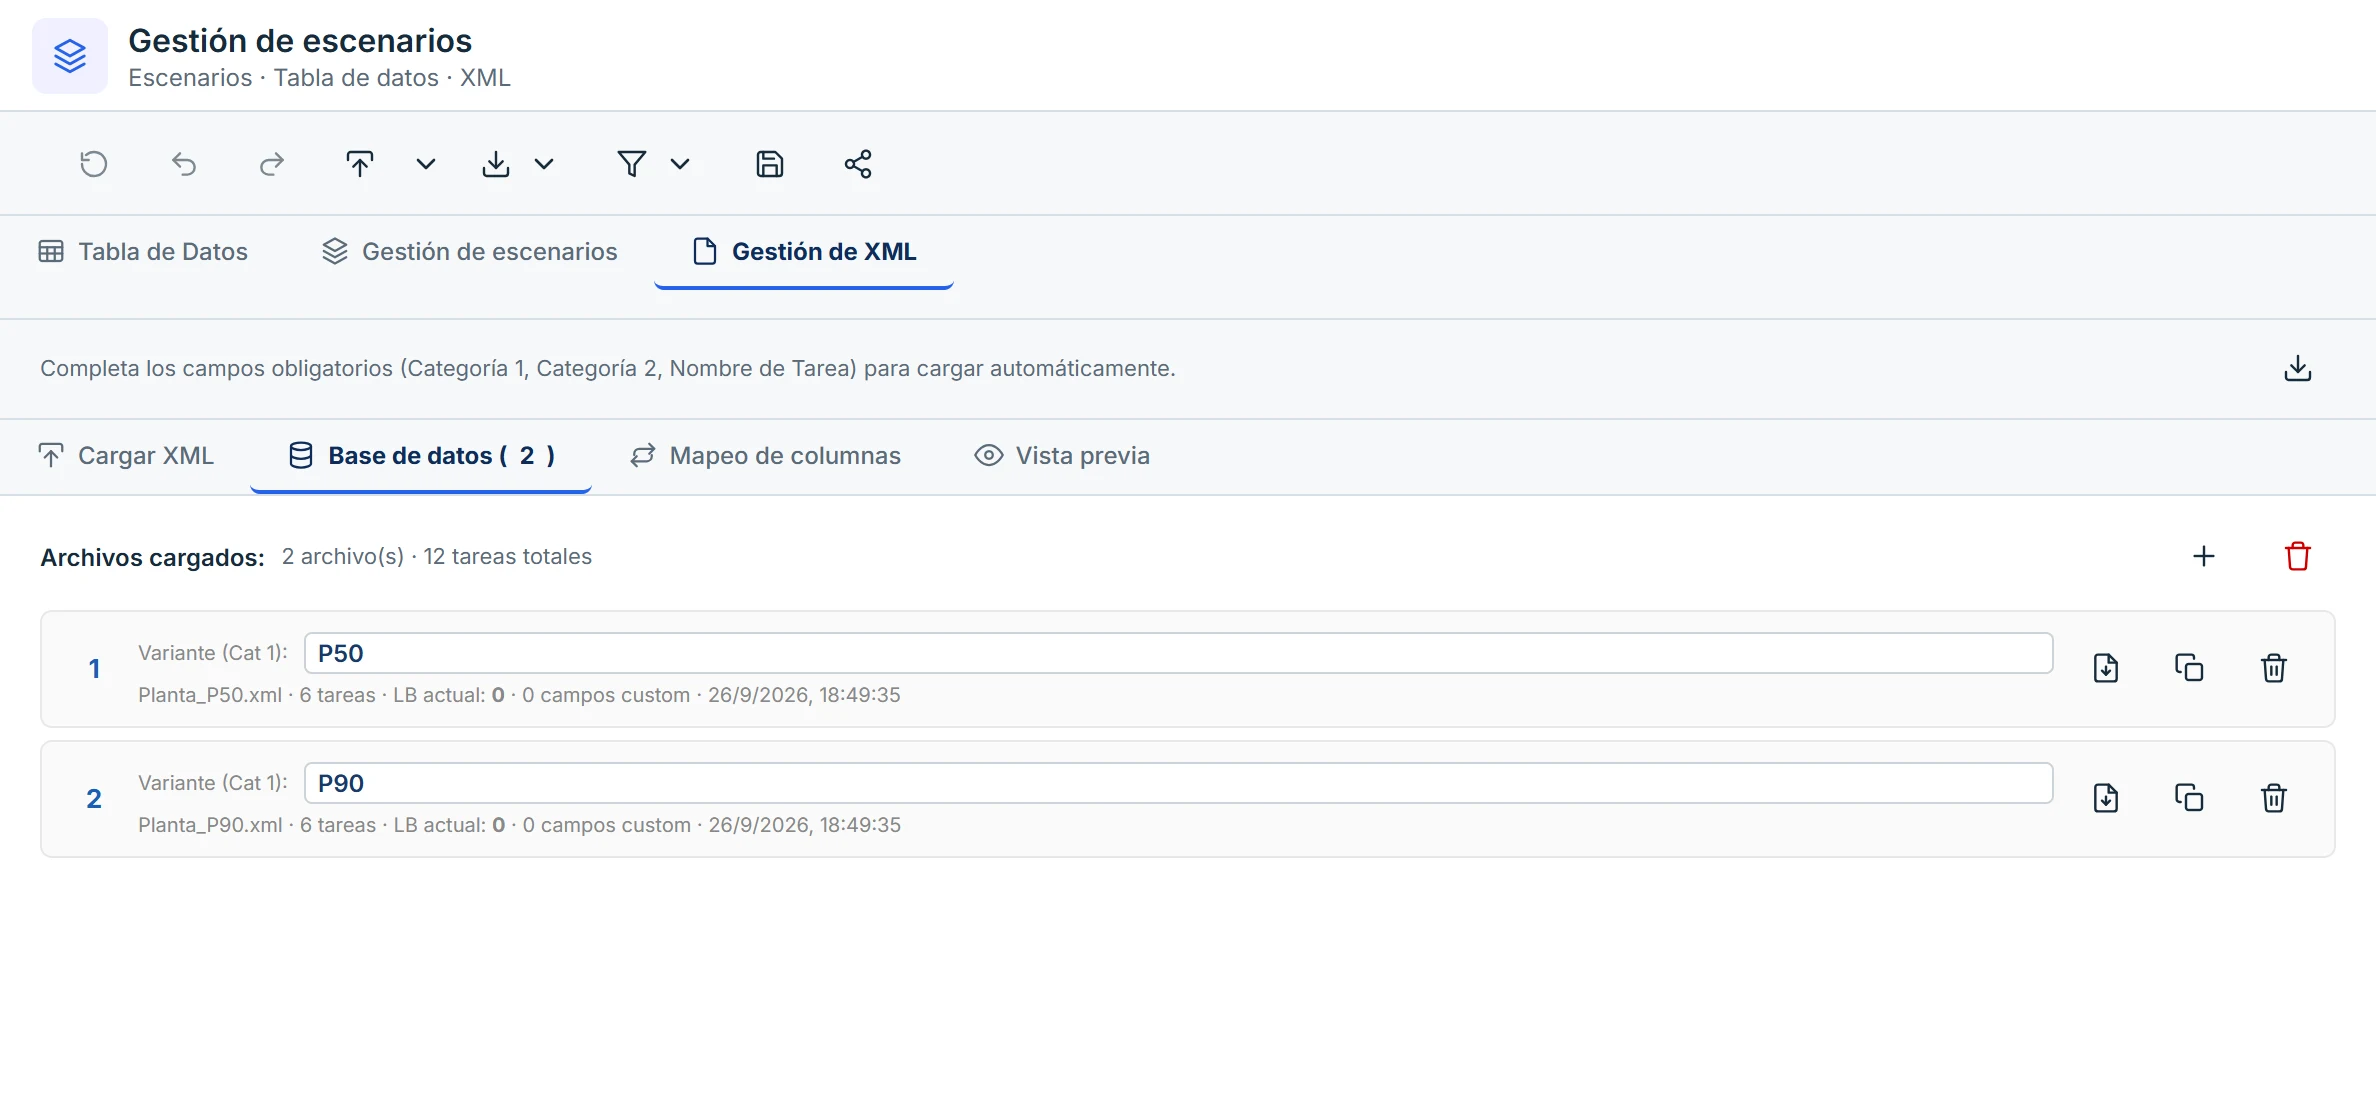The width and height of the screenshot is (2376, 1120).
Task: Open the Cargar XML sub-tab
Action: [x=126, y=456]
